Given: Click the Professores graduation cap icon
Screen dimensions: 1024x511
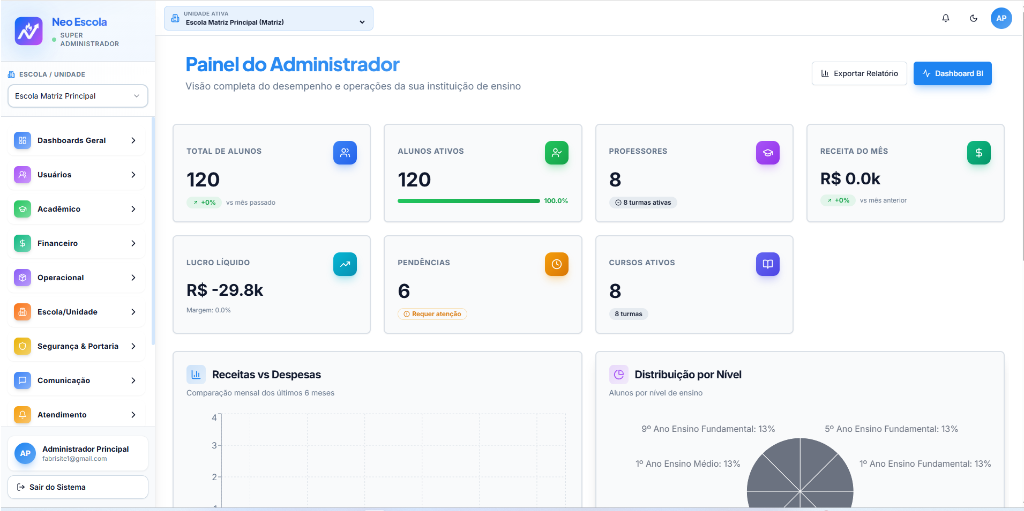Looking at the screenshot, I should [768, 153].
